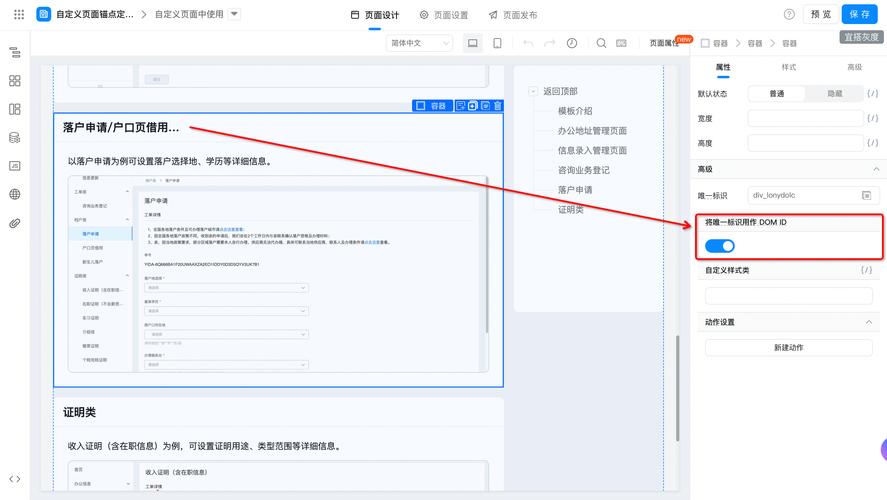Bind variable for 默认状态
The image size is (887, 500).
873,93
